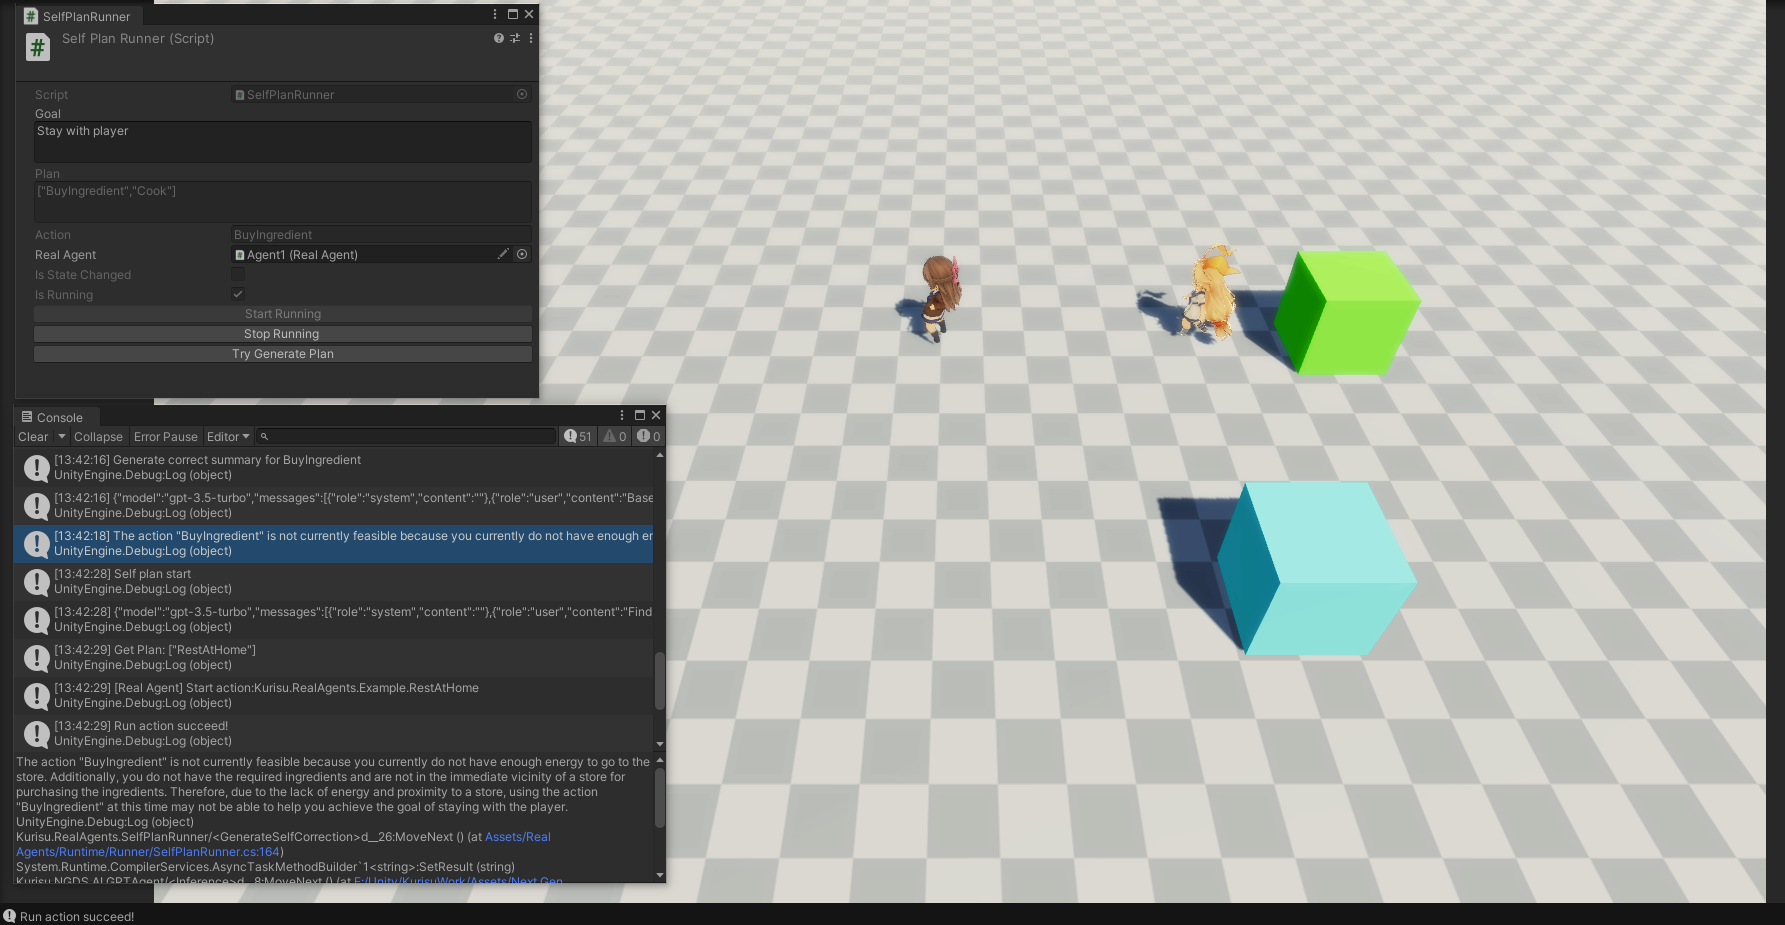
Task: Click into the Console search field
Action: pos(406,436)
